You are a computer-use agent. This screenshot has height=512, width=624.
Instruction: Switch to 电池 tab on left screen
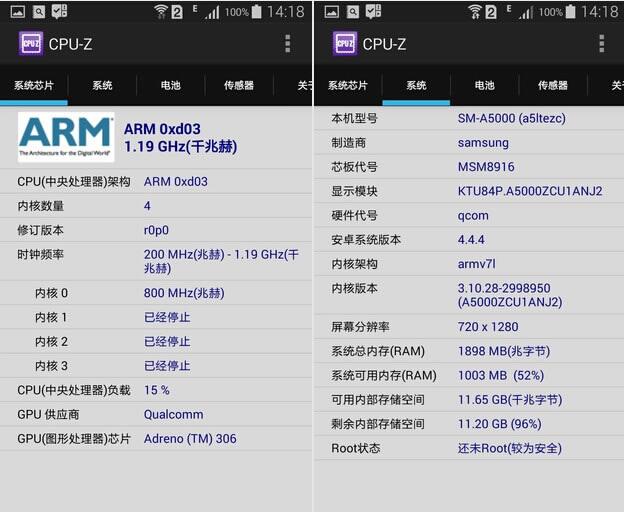click(171, 85)
